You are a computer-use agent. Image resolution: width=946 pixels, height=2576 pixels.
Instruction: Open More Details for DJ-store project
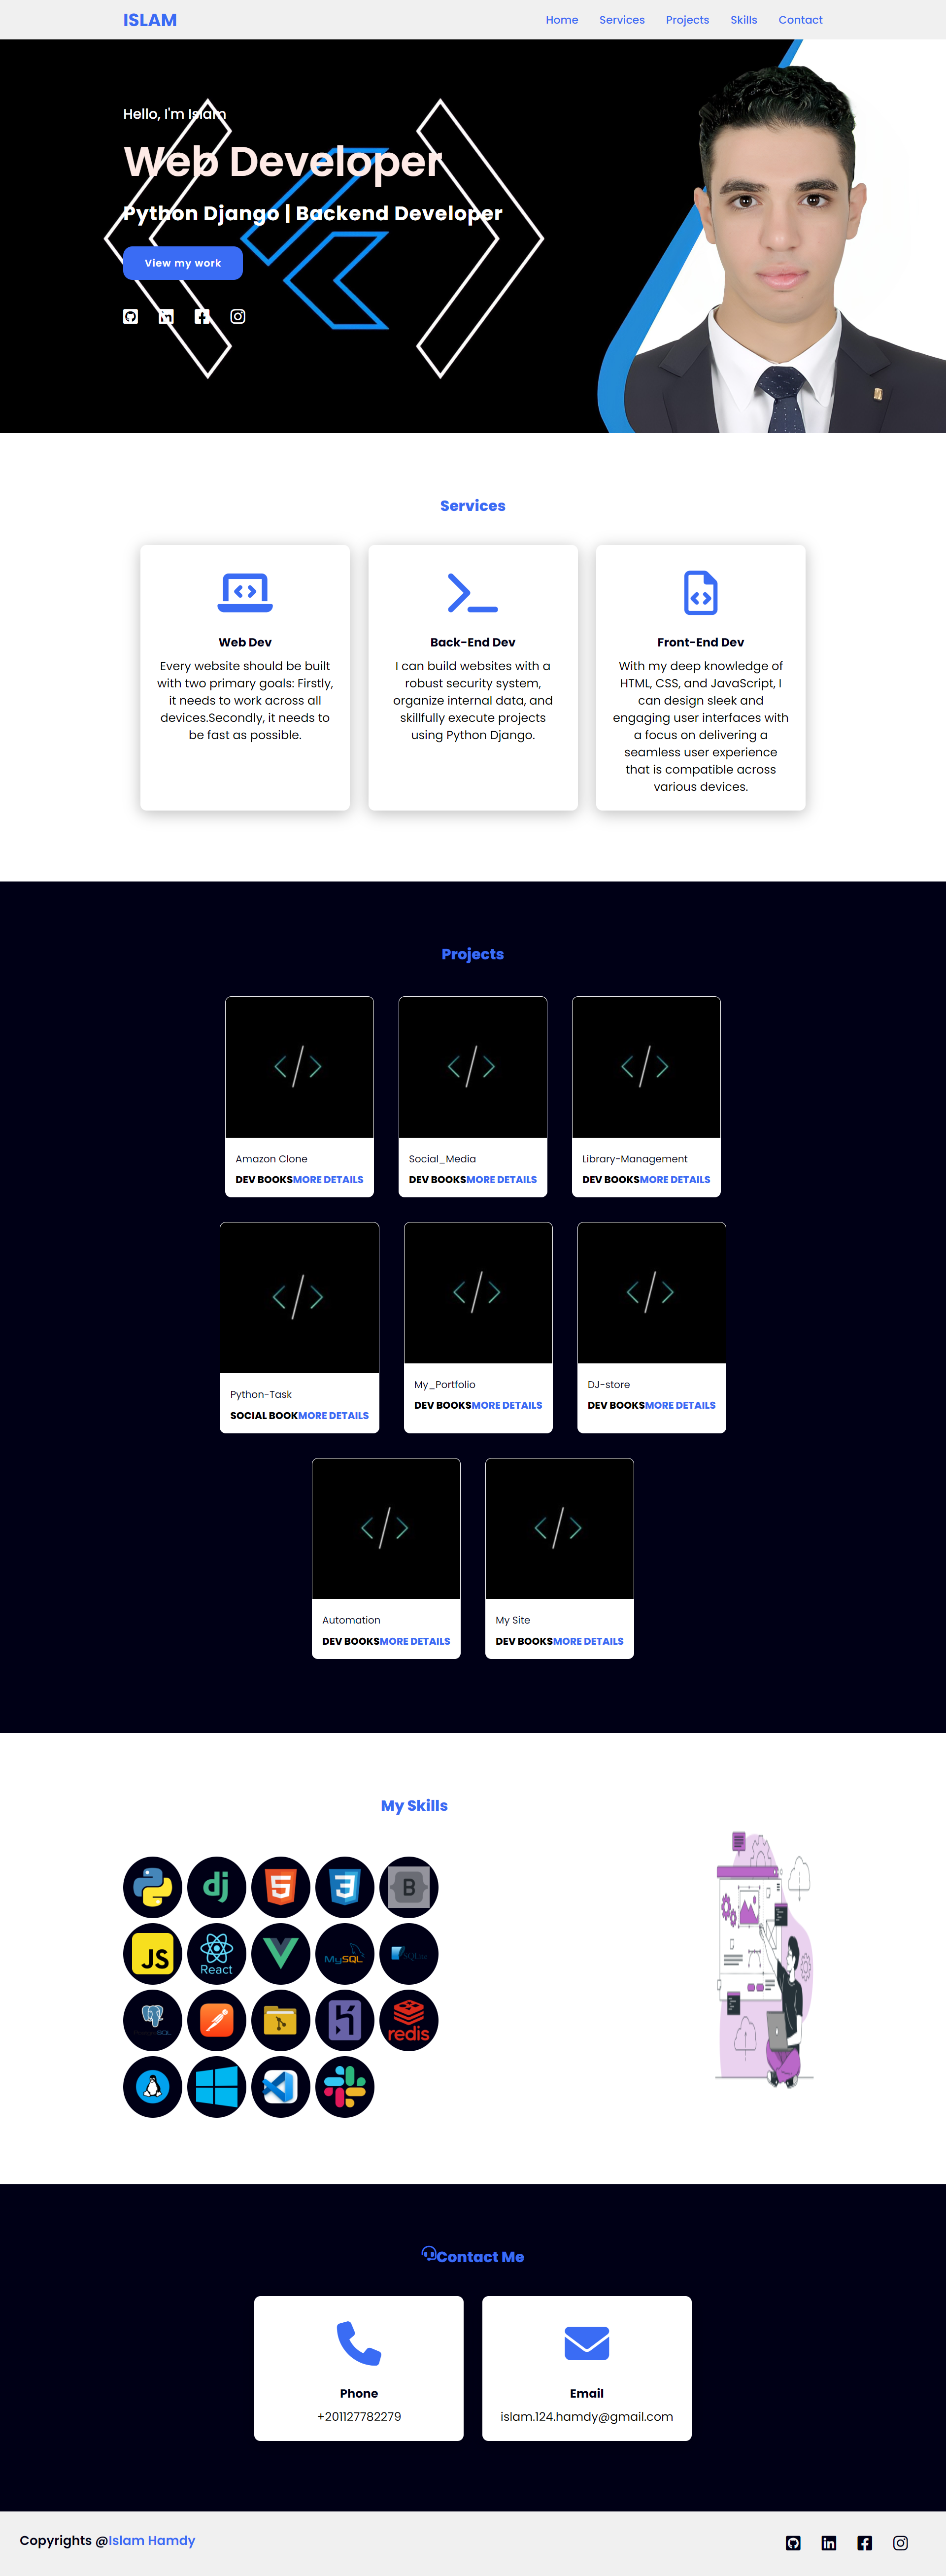pos(680,1405)
